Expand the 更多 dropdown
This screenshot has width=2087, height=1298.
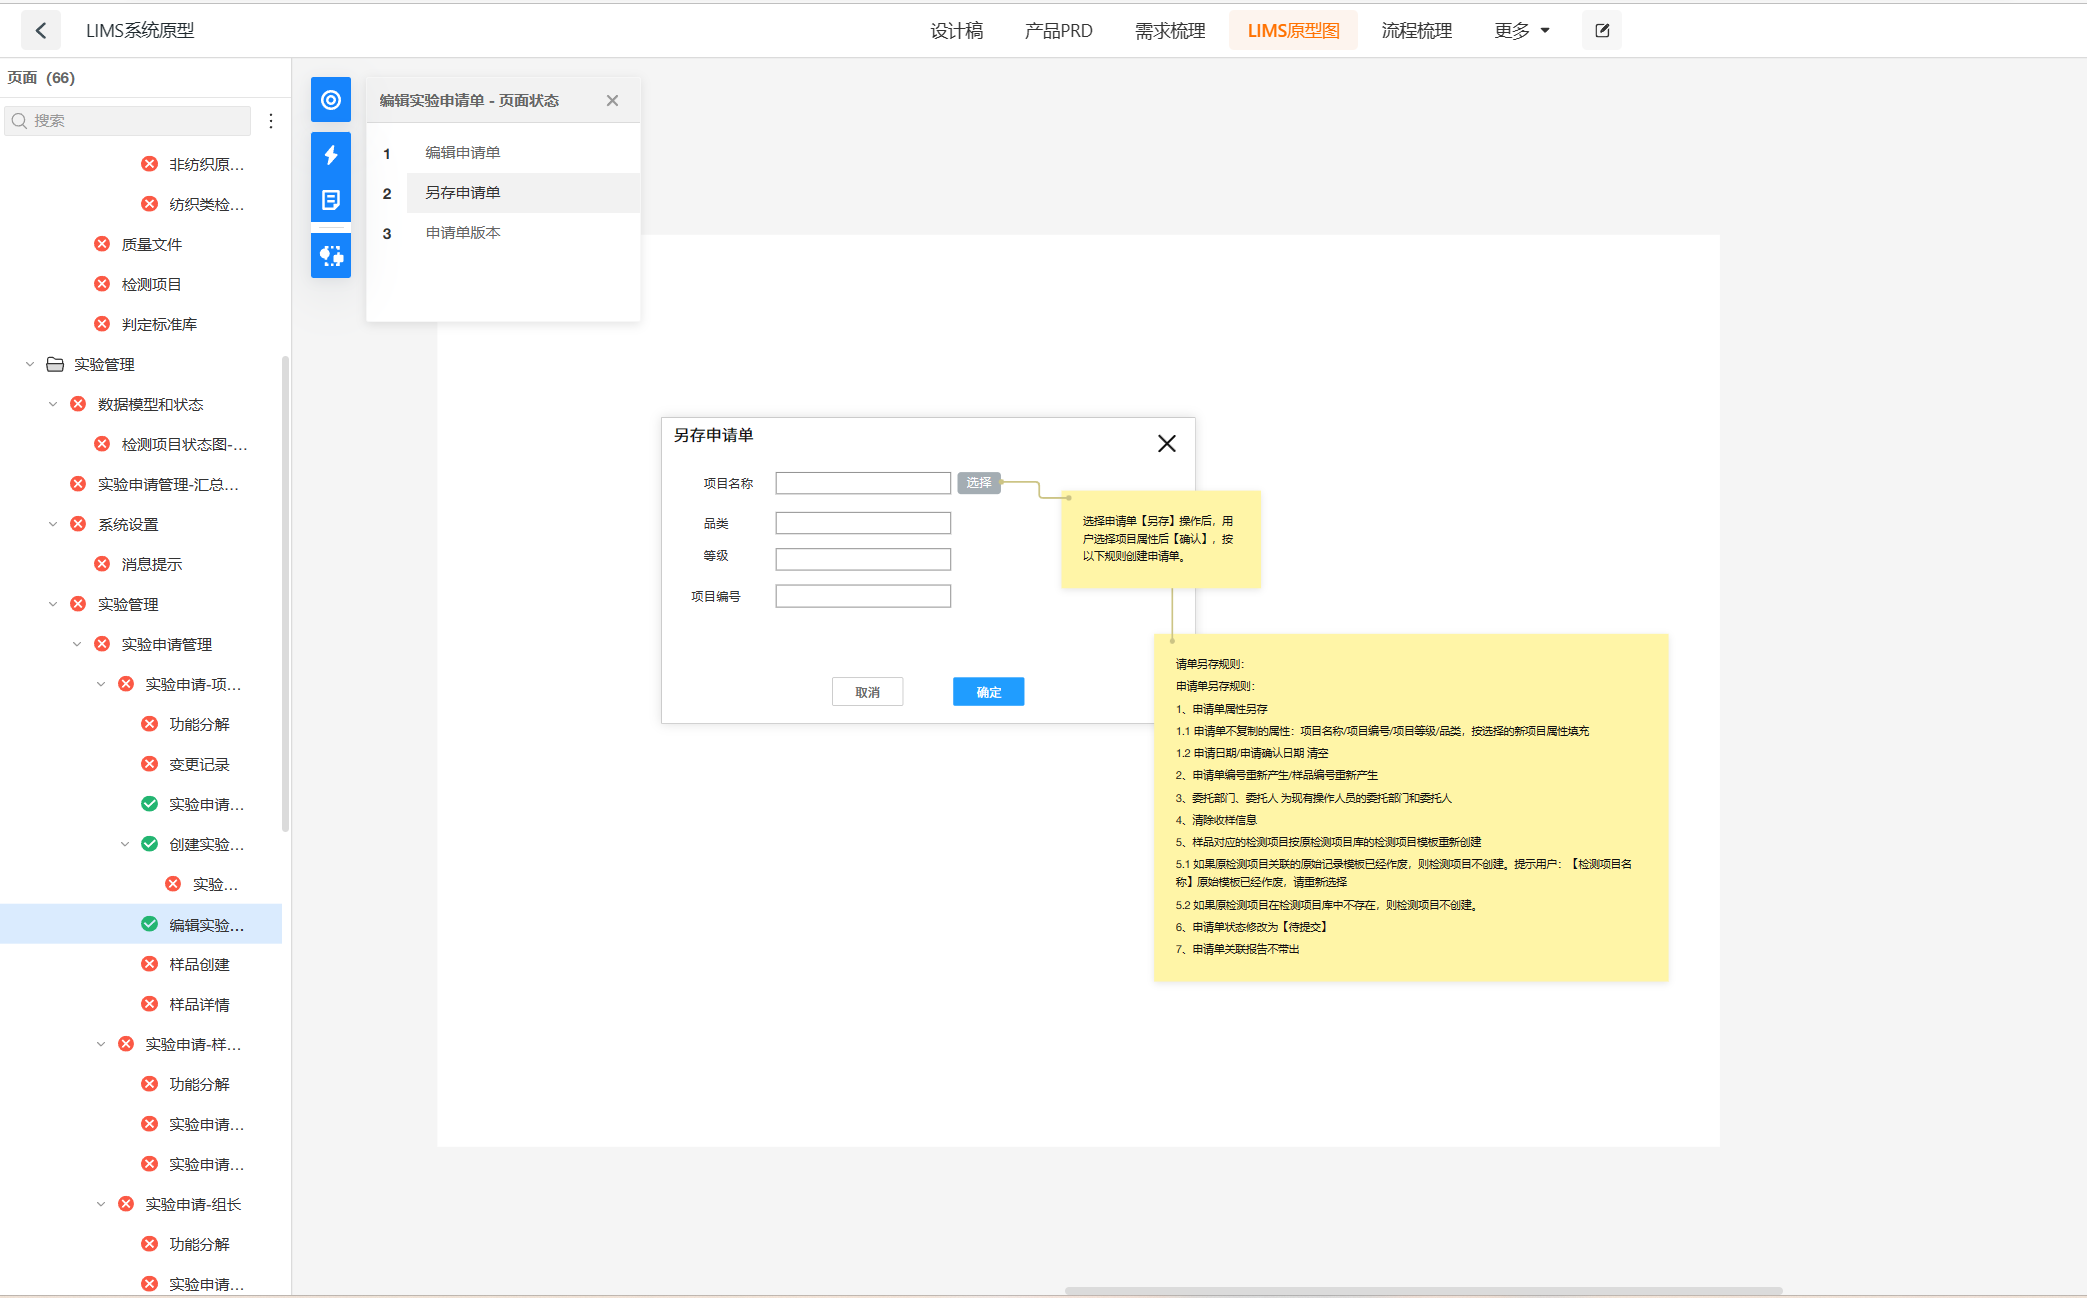(x=1522, y=31)
